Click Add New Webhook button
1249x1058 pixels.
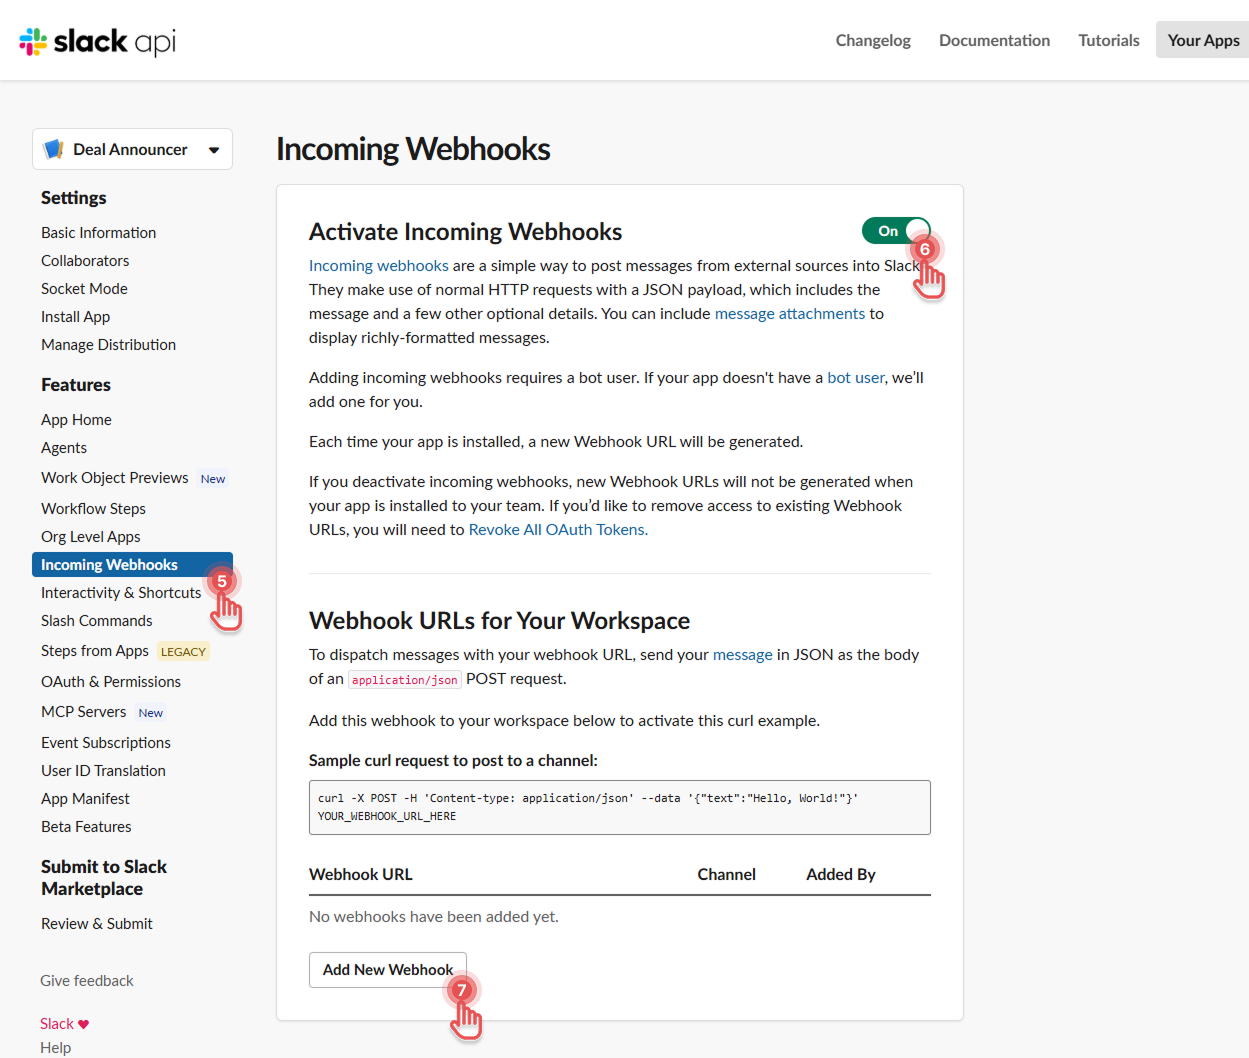click(x=388, y=970)
